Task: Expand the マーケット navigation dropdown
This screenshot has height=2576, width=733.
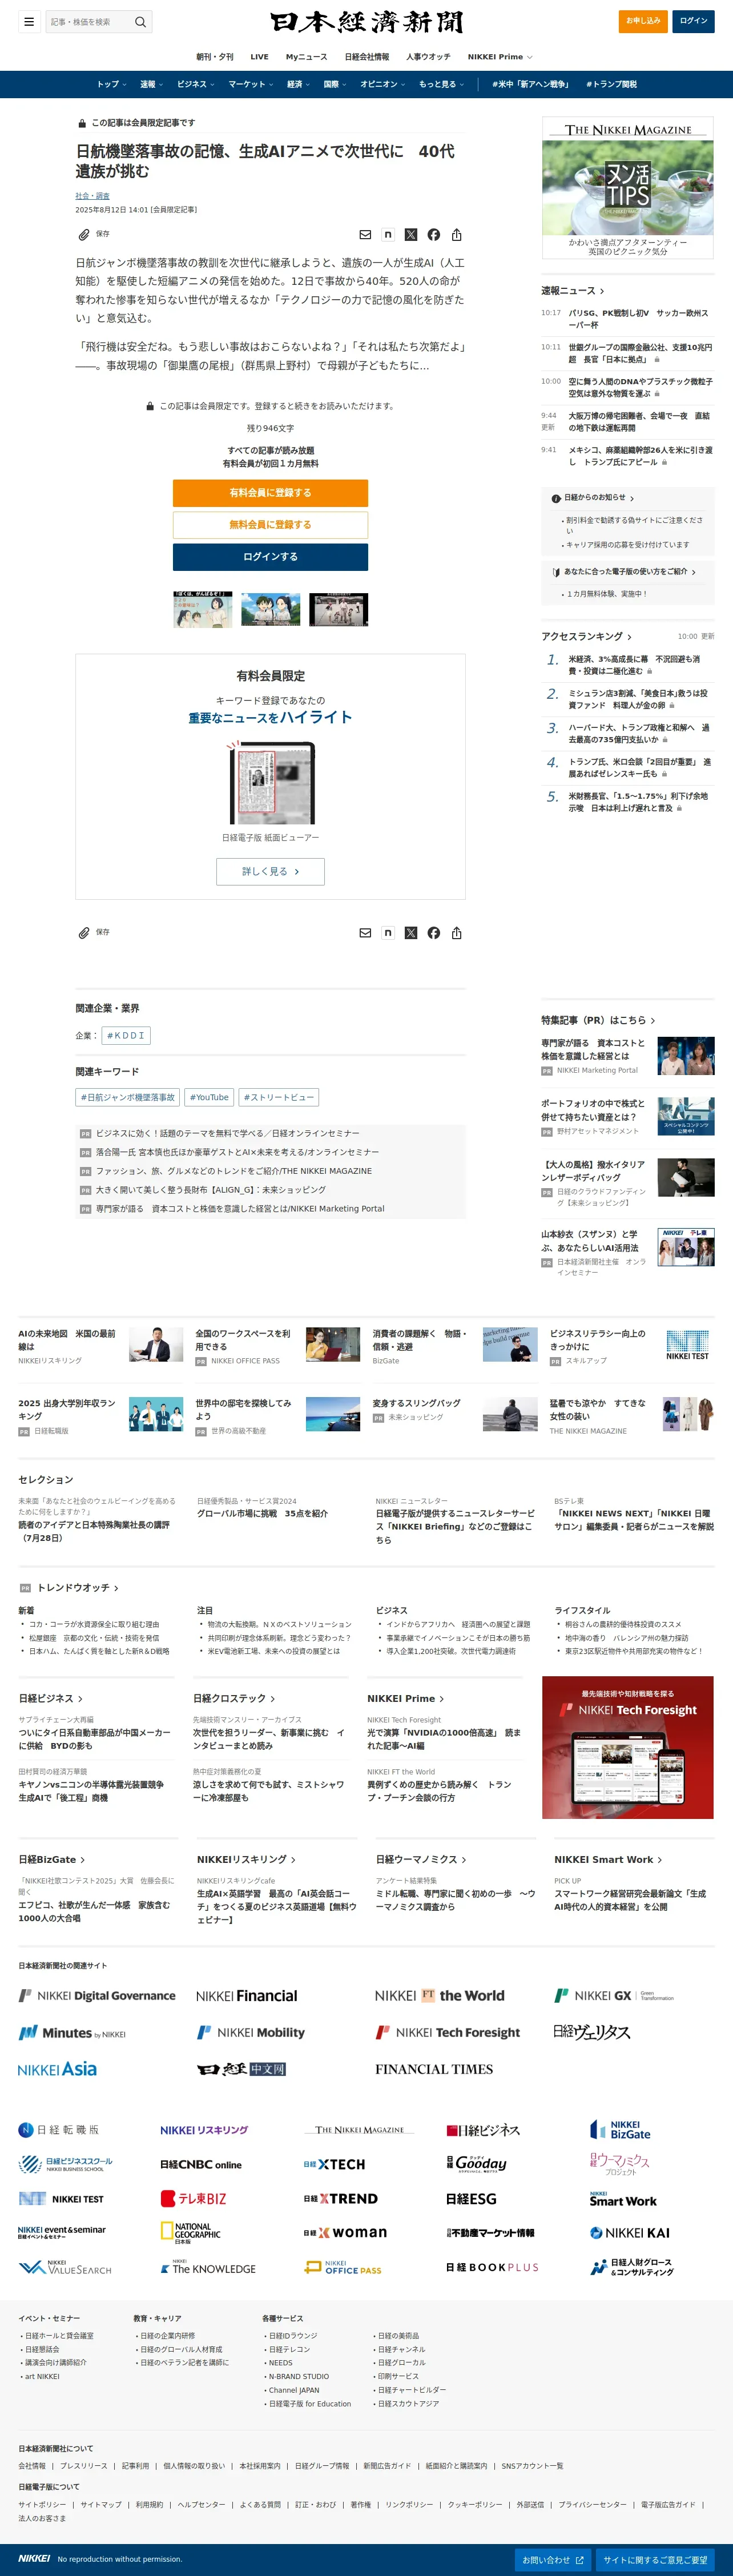Action: click(x=251, y=84)
